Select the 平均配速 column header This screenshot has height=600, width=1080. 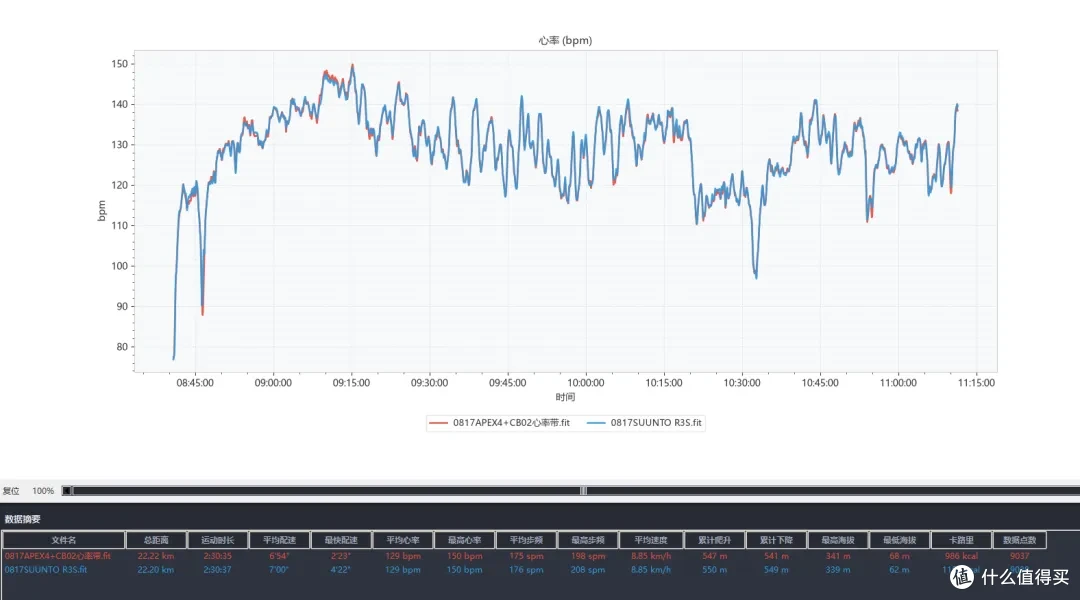280,540
